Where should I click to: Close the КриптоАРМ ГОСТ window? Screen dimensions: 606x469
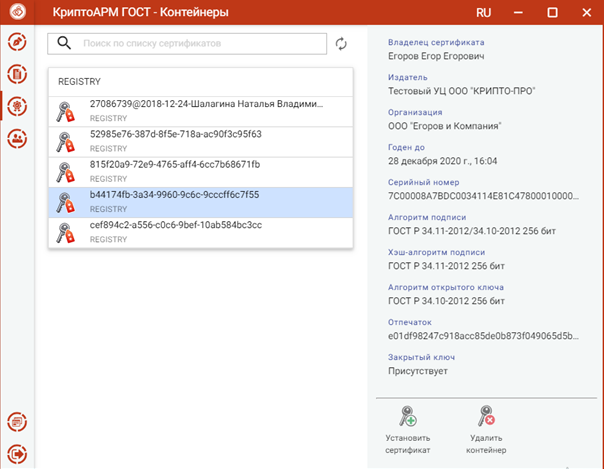click(x=587, y=13)
